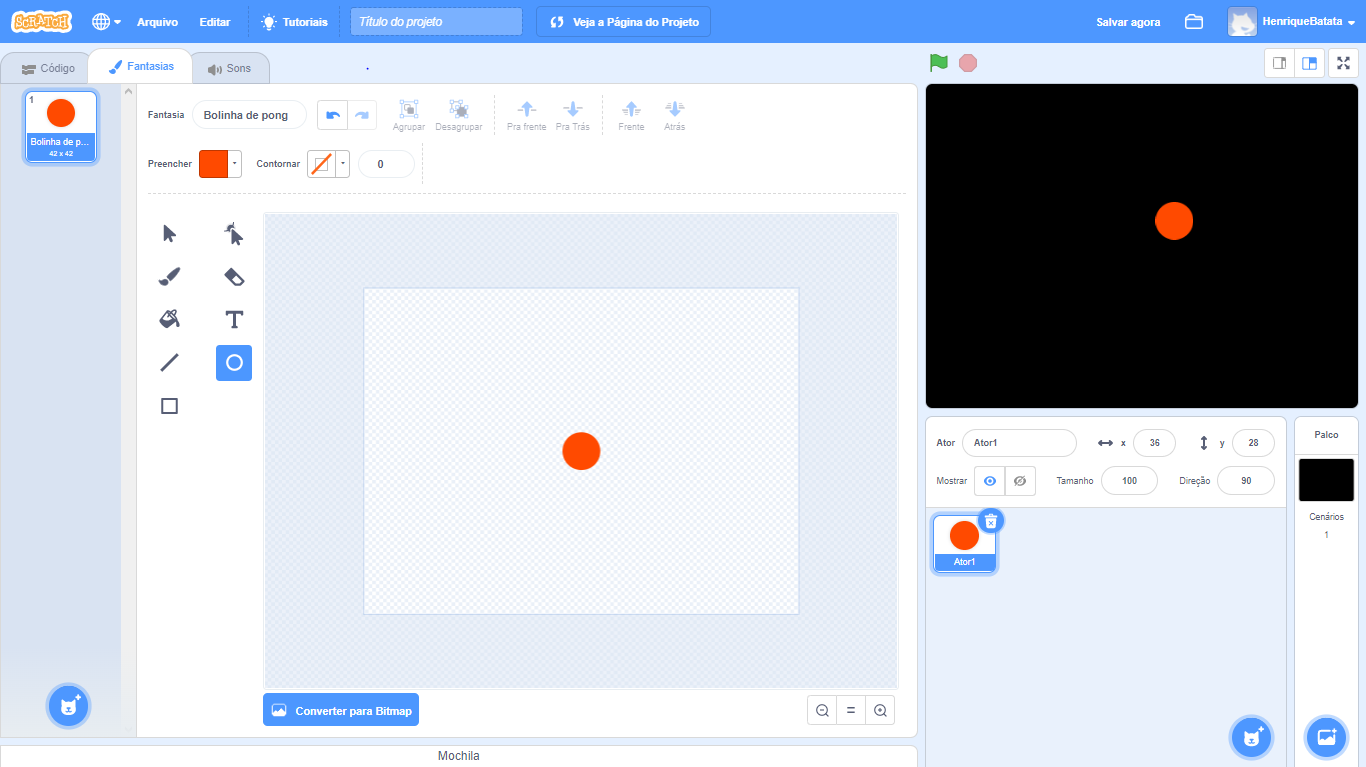Open the language globe dropdown

106,21
